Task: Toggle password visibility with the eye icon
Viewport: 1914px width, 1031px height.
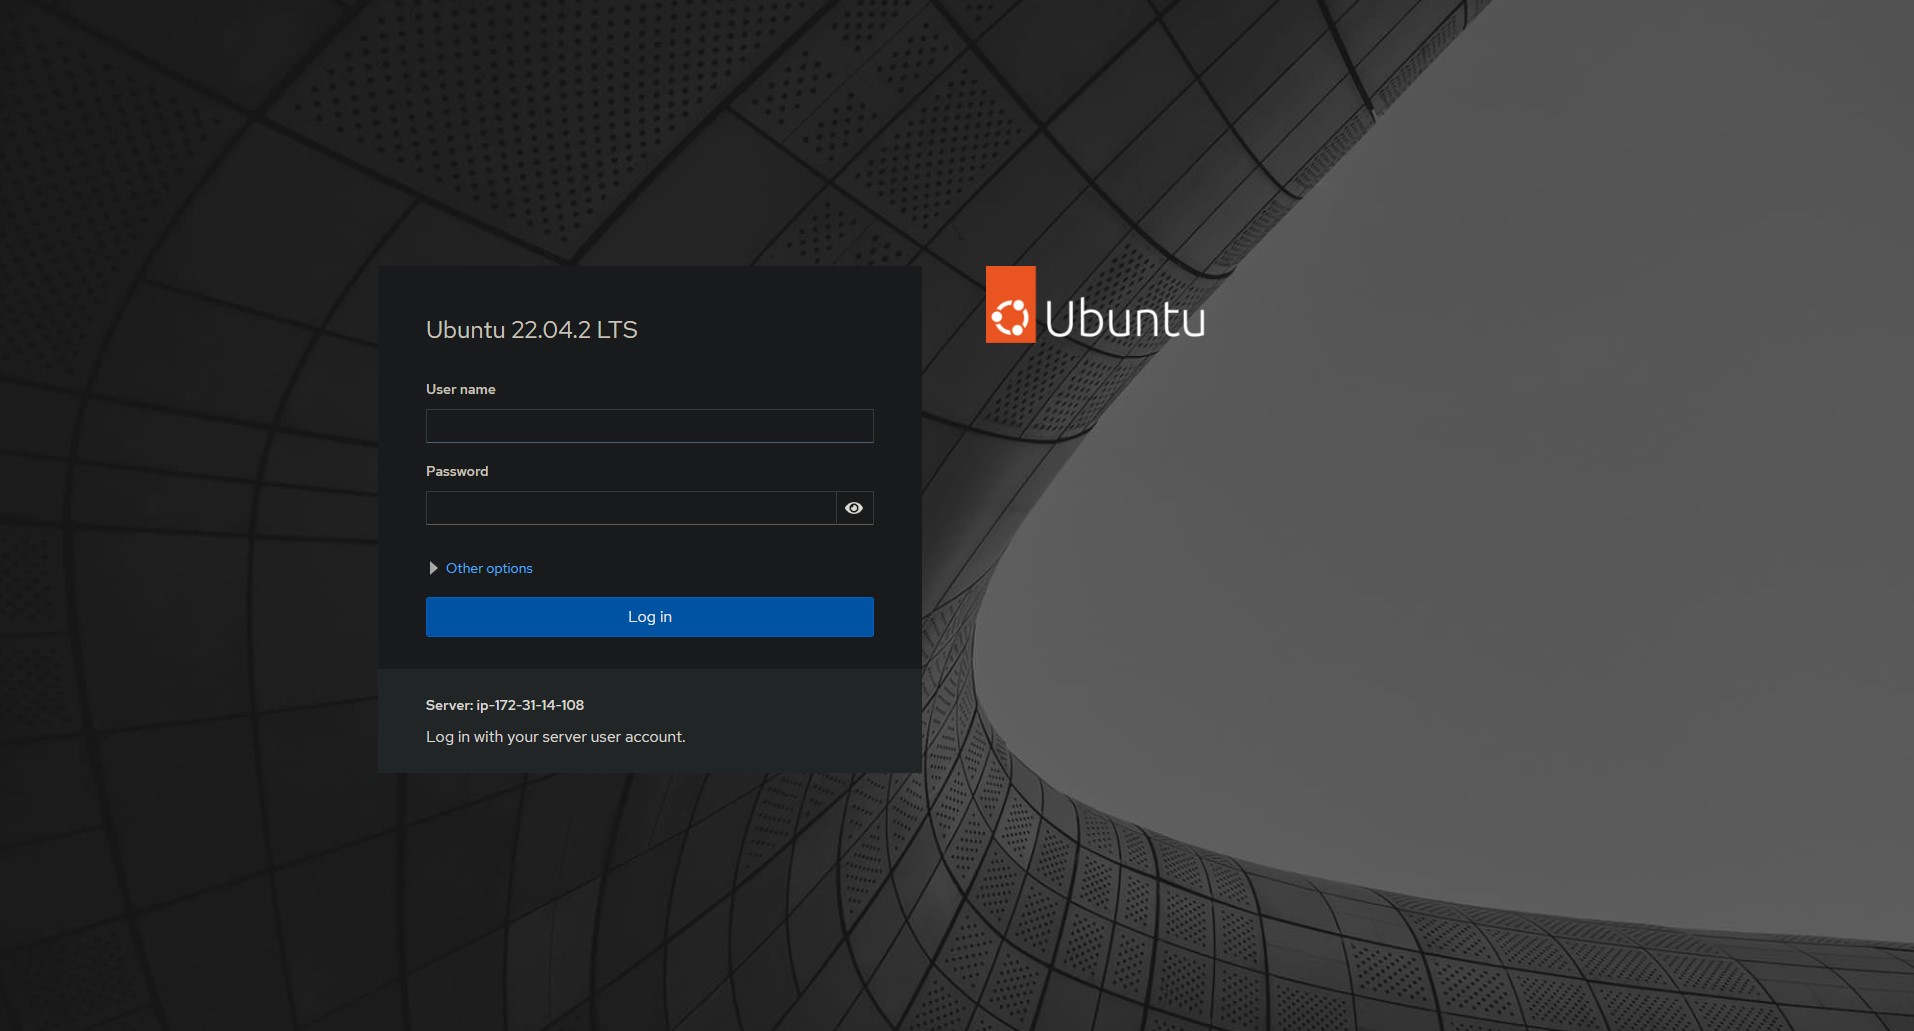Action: (854, 508)
